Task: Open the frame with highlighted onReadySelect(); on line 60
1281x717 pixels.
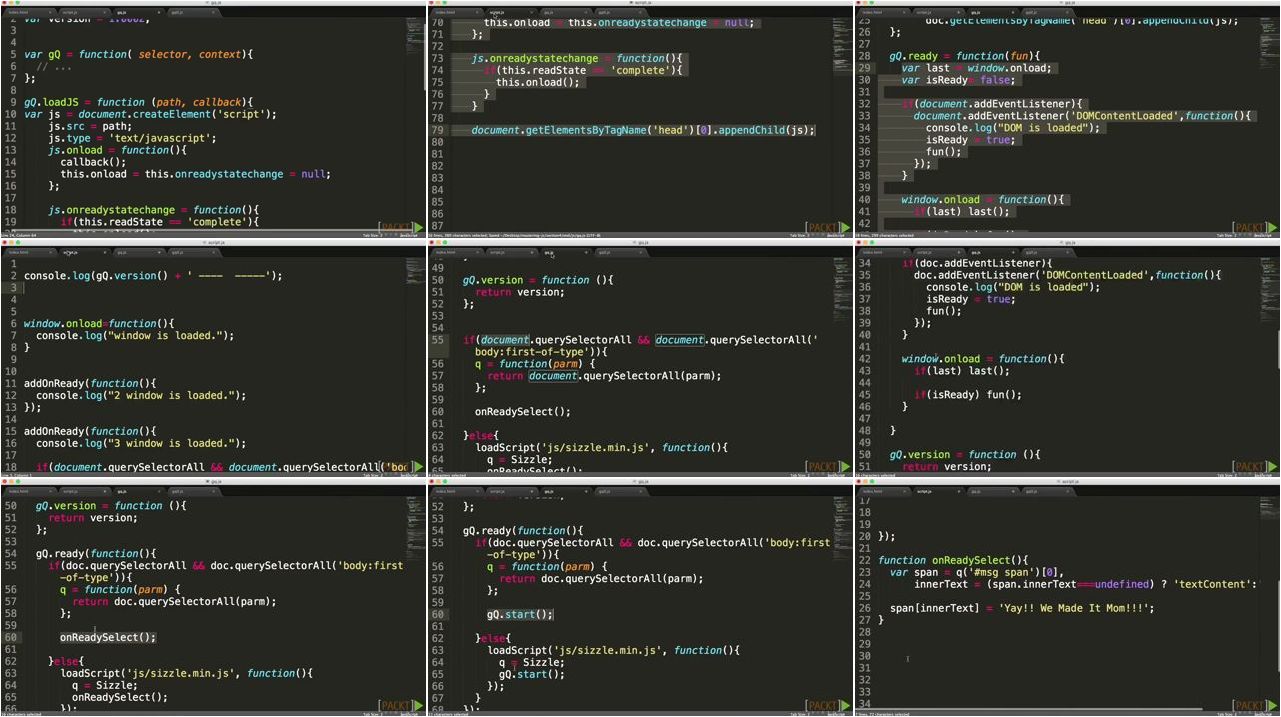Action: (213, 597)
